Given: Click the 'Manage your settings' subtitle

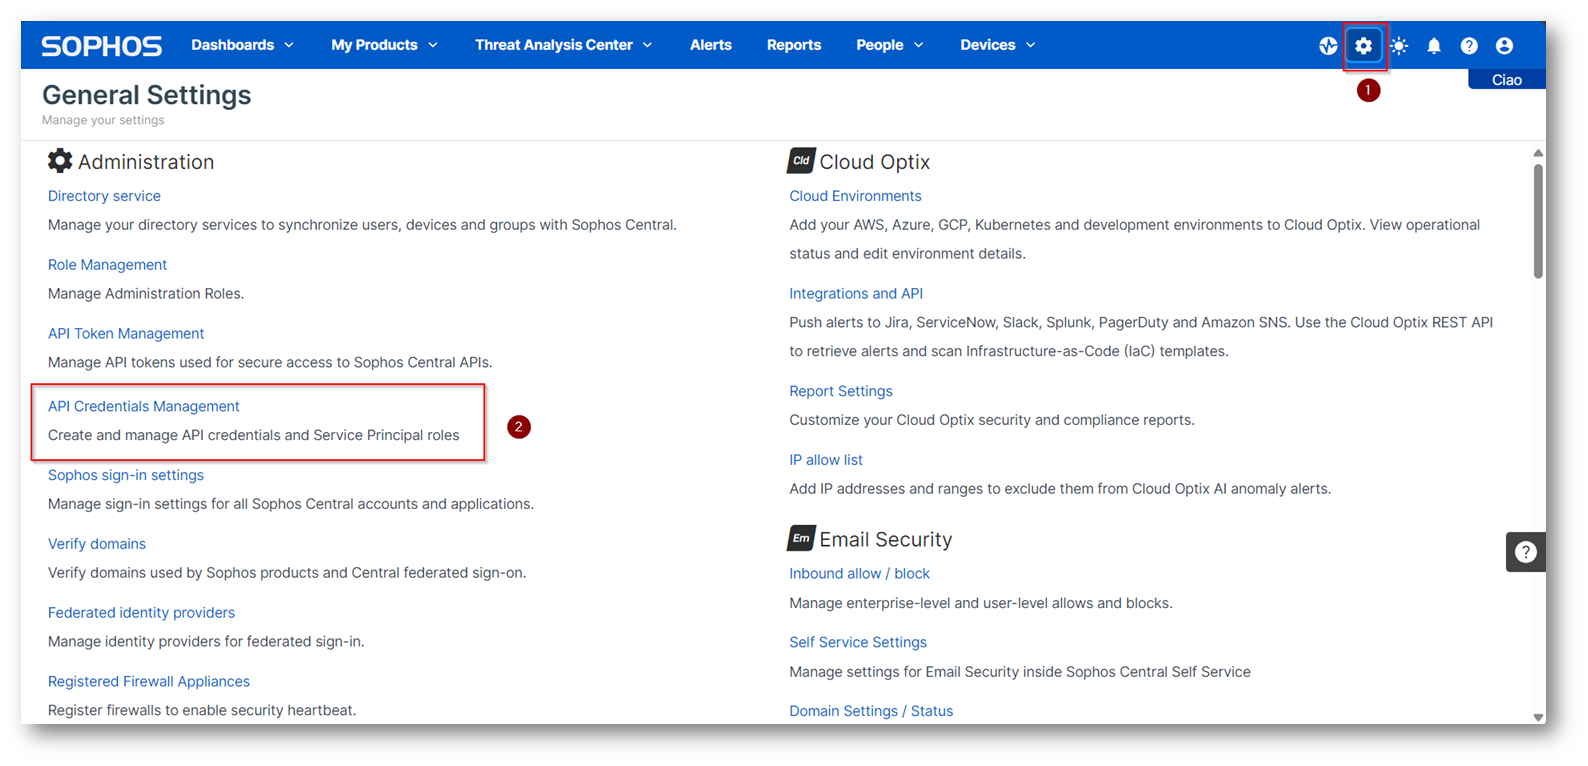Looking at the screenshot, I should (x=103, y=120).
